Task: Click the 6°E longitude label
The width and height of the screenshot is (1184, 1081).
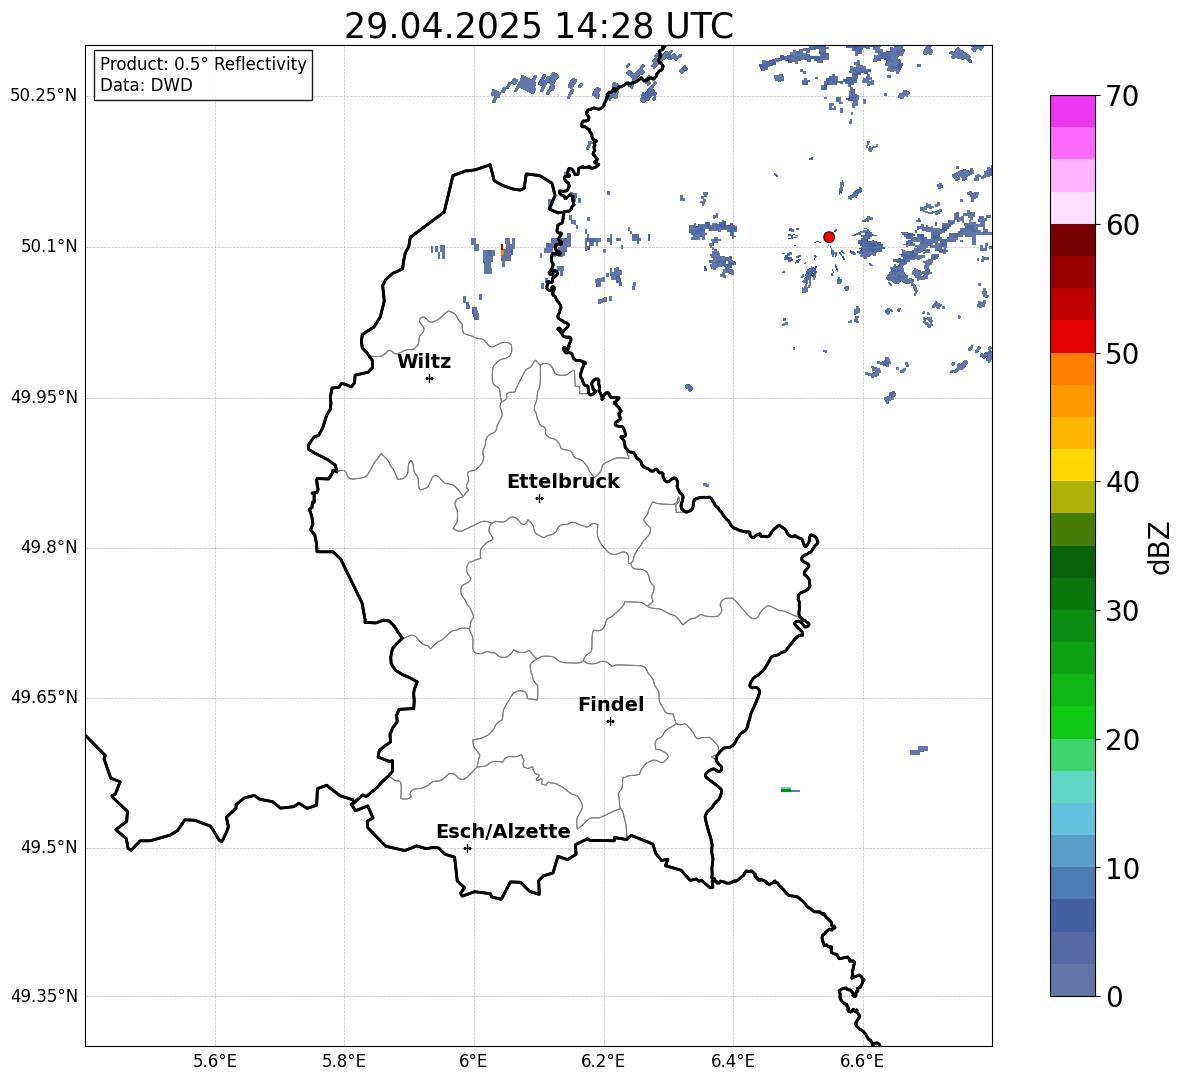Action: point(473,1061)
